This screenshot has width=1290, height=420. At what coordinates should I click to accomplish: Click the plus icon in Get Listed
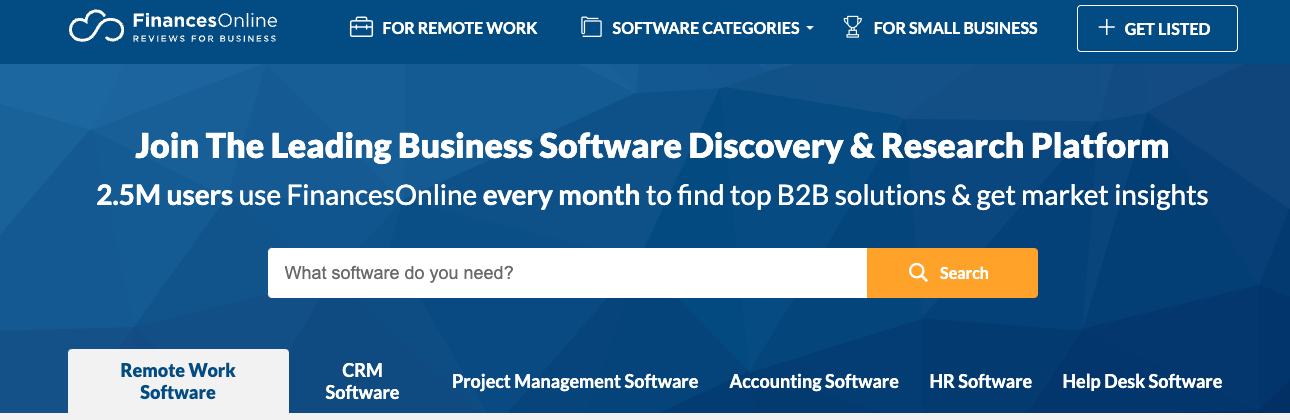[1106, 28]
